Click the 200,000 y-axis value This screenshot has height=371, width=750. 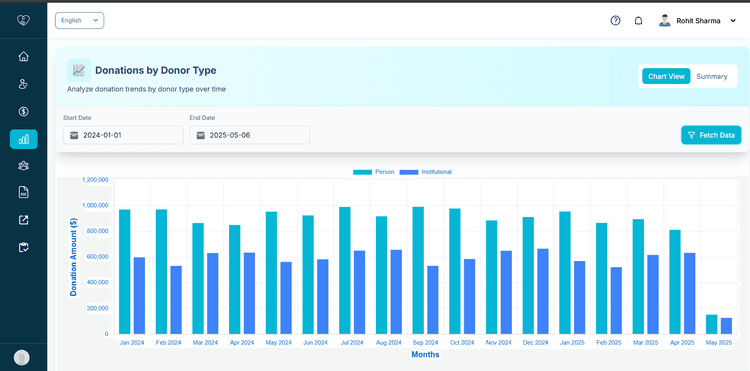pyautogui.click(x=97, y=308)
